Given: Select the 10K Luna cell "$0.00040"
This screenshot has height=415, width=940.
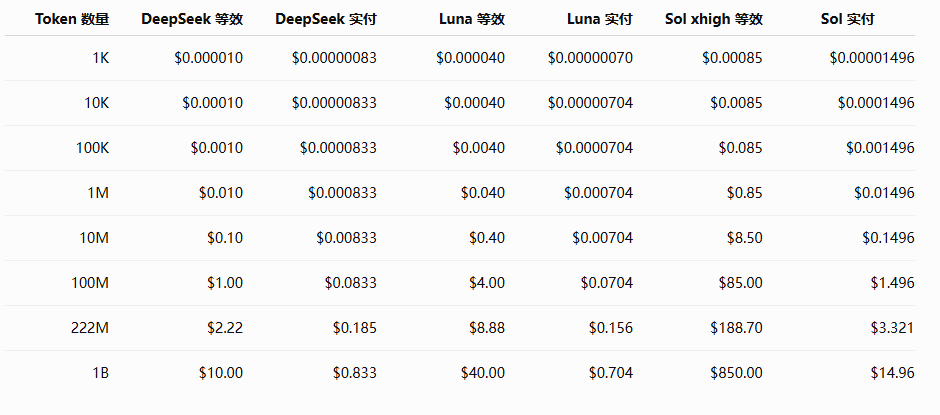Looking at the screenshot, I should click(475, 103).
